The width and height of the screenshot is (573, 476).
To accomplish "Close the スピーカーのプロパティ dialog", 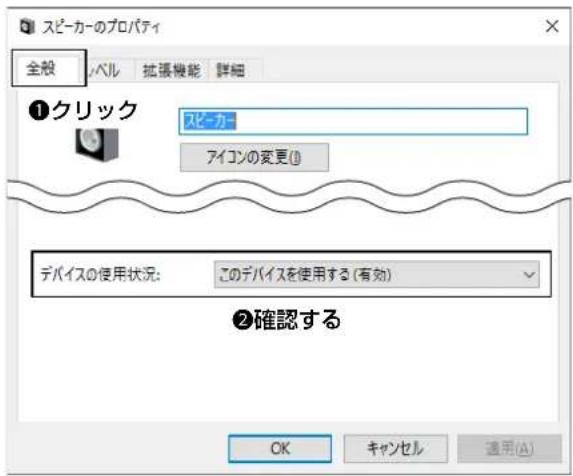I will [552, 26].
